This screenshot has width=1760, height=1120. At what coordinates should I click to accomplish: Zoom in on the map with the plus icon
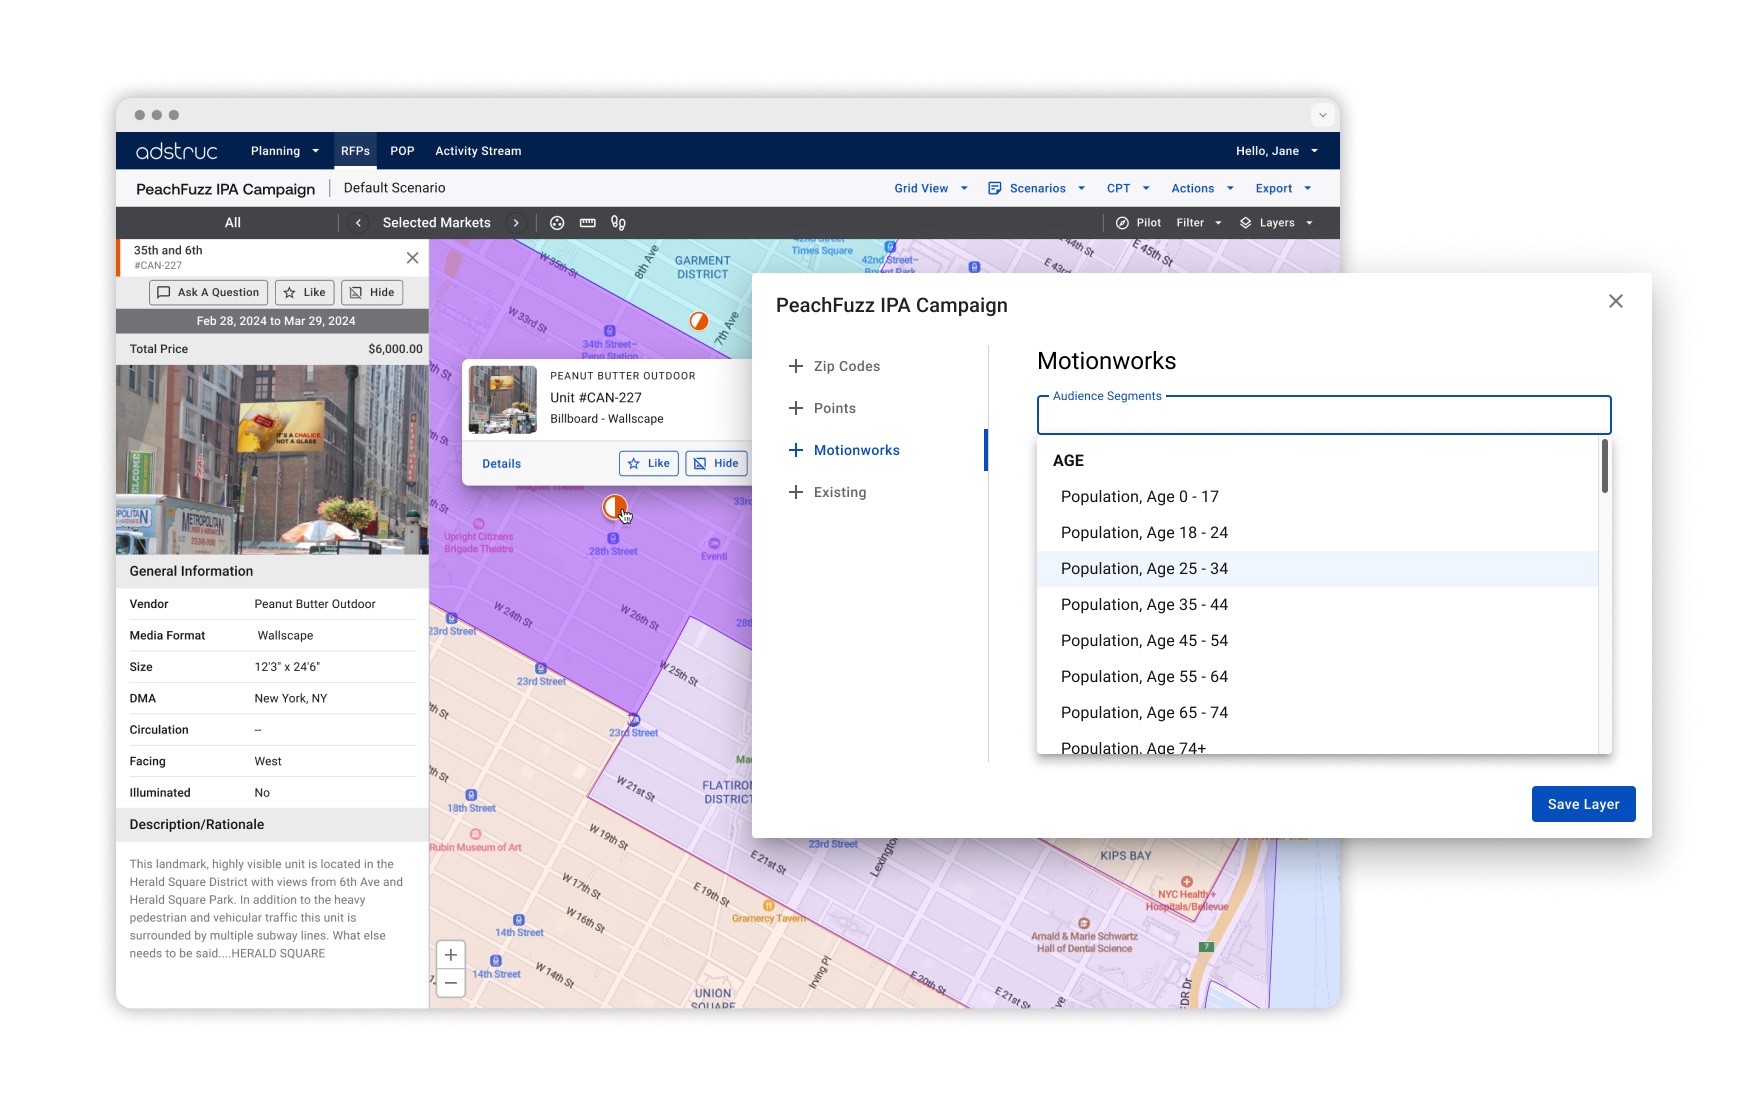(451, 955)
